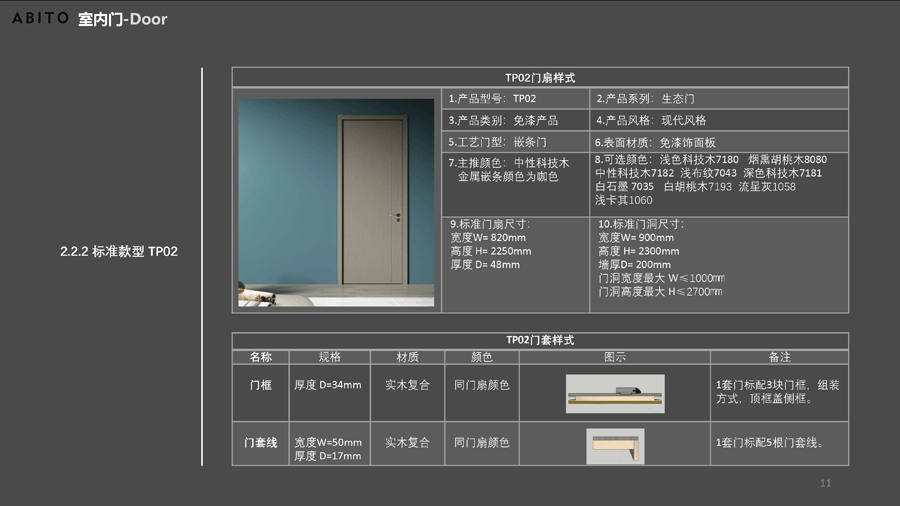Select color option 流星灰1058

[767, 186]
